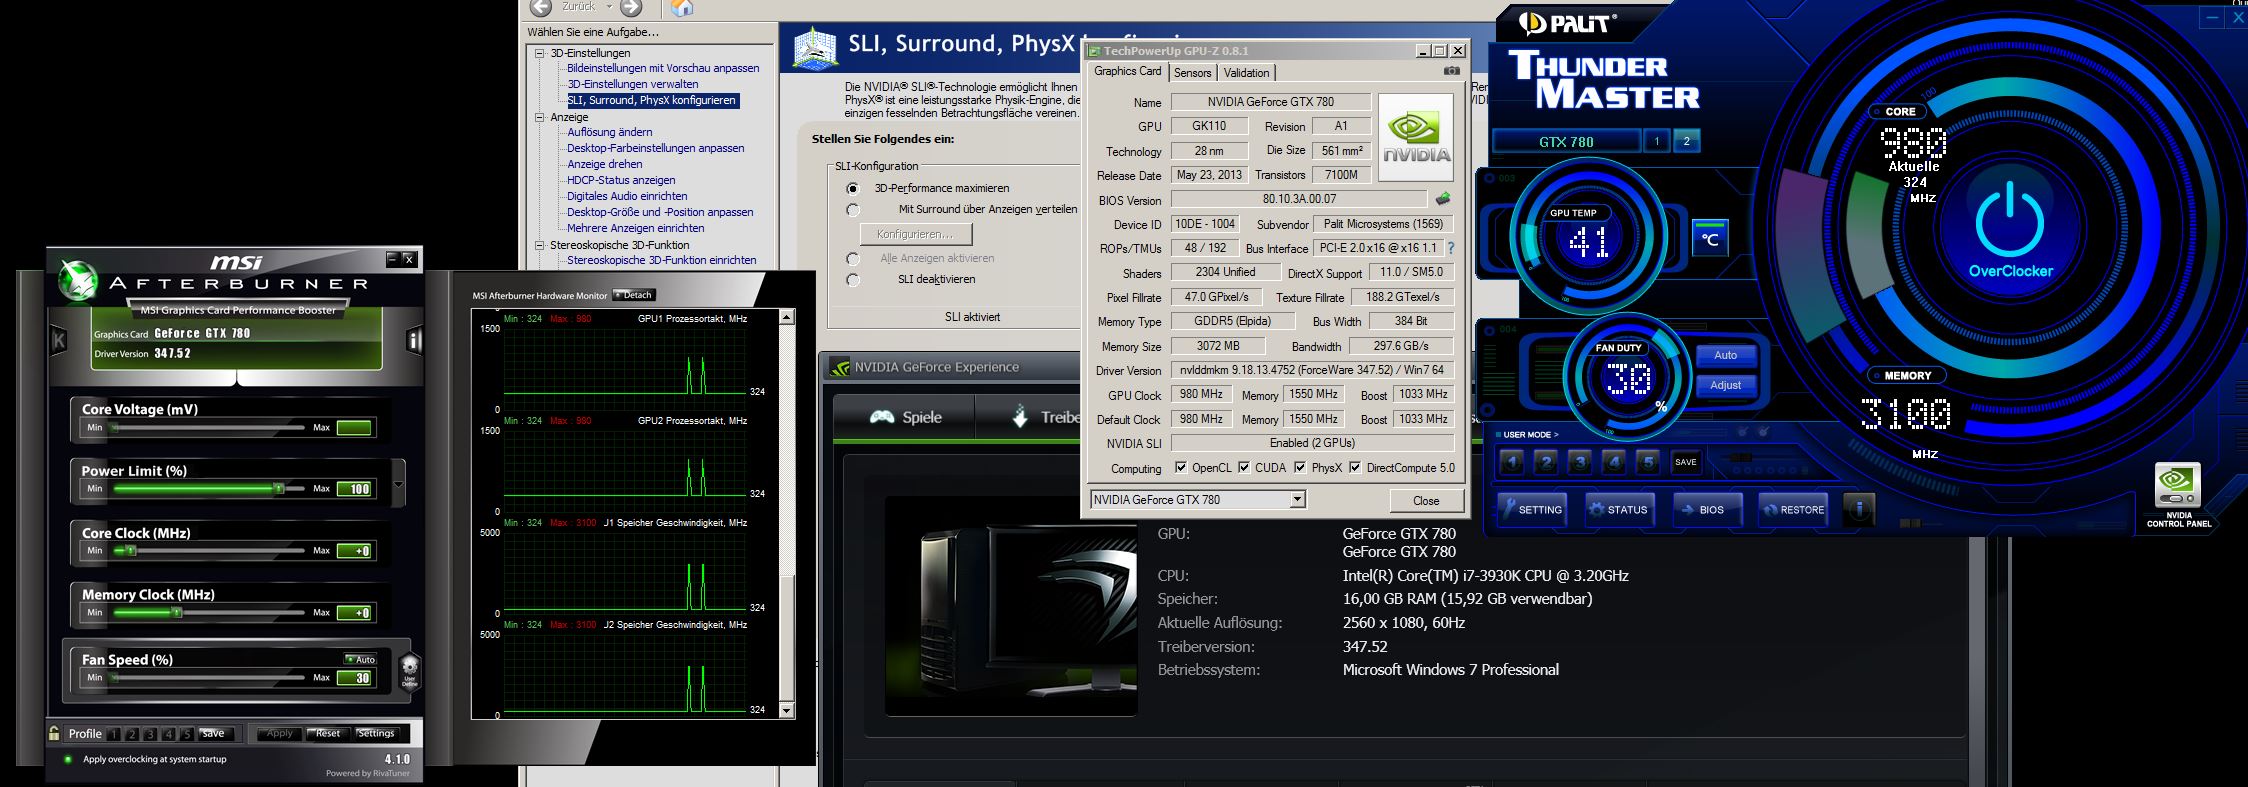
Task: Open Afterburner Kombustor side button
Action: (58, 341)
